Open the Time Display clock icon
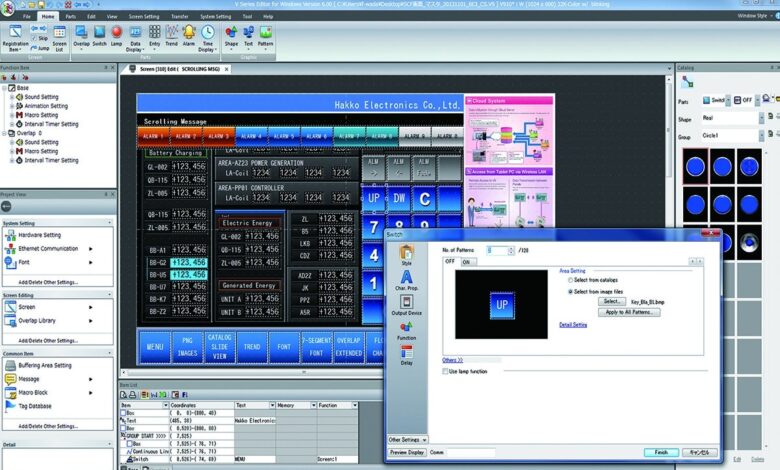This screenshot has height=470, width=780. click(207, 39)
